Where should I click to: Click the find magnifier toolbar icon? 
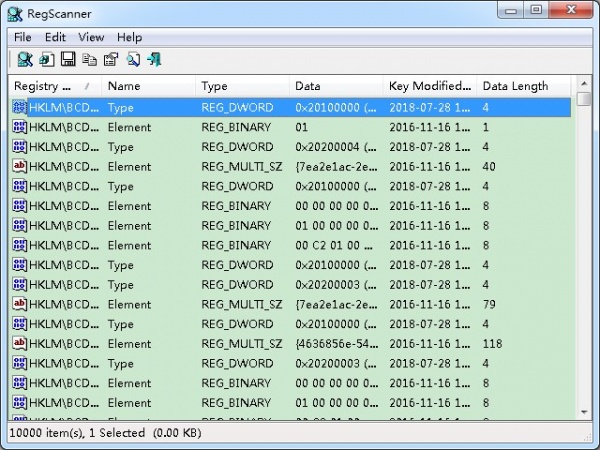point(133,60)
